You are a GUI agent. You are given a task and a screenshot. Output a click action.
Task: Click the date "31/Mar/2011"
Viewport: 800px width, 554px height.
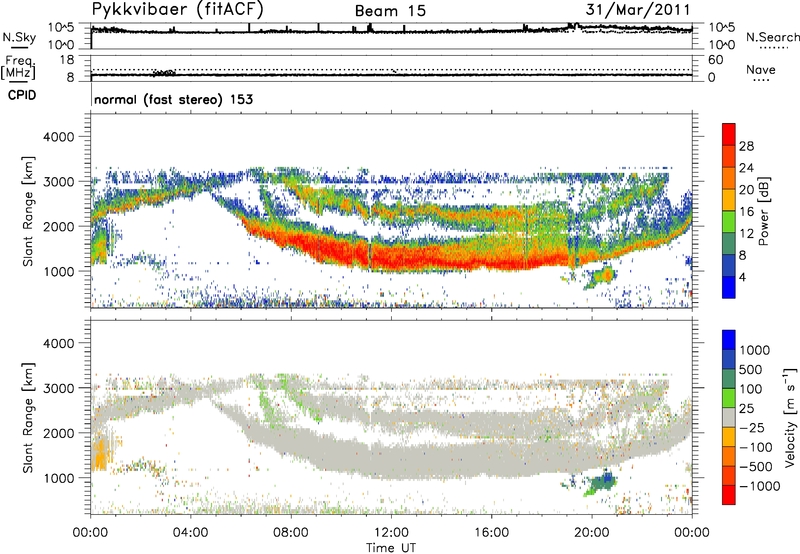(x=638, y=10)
